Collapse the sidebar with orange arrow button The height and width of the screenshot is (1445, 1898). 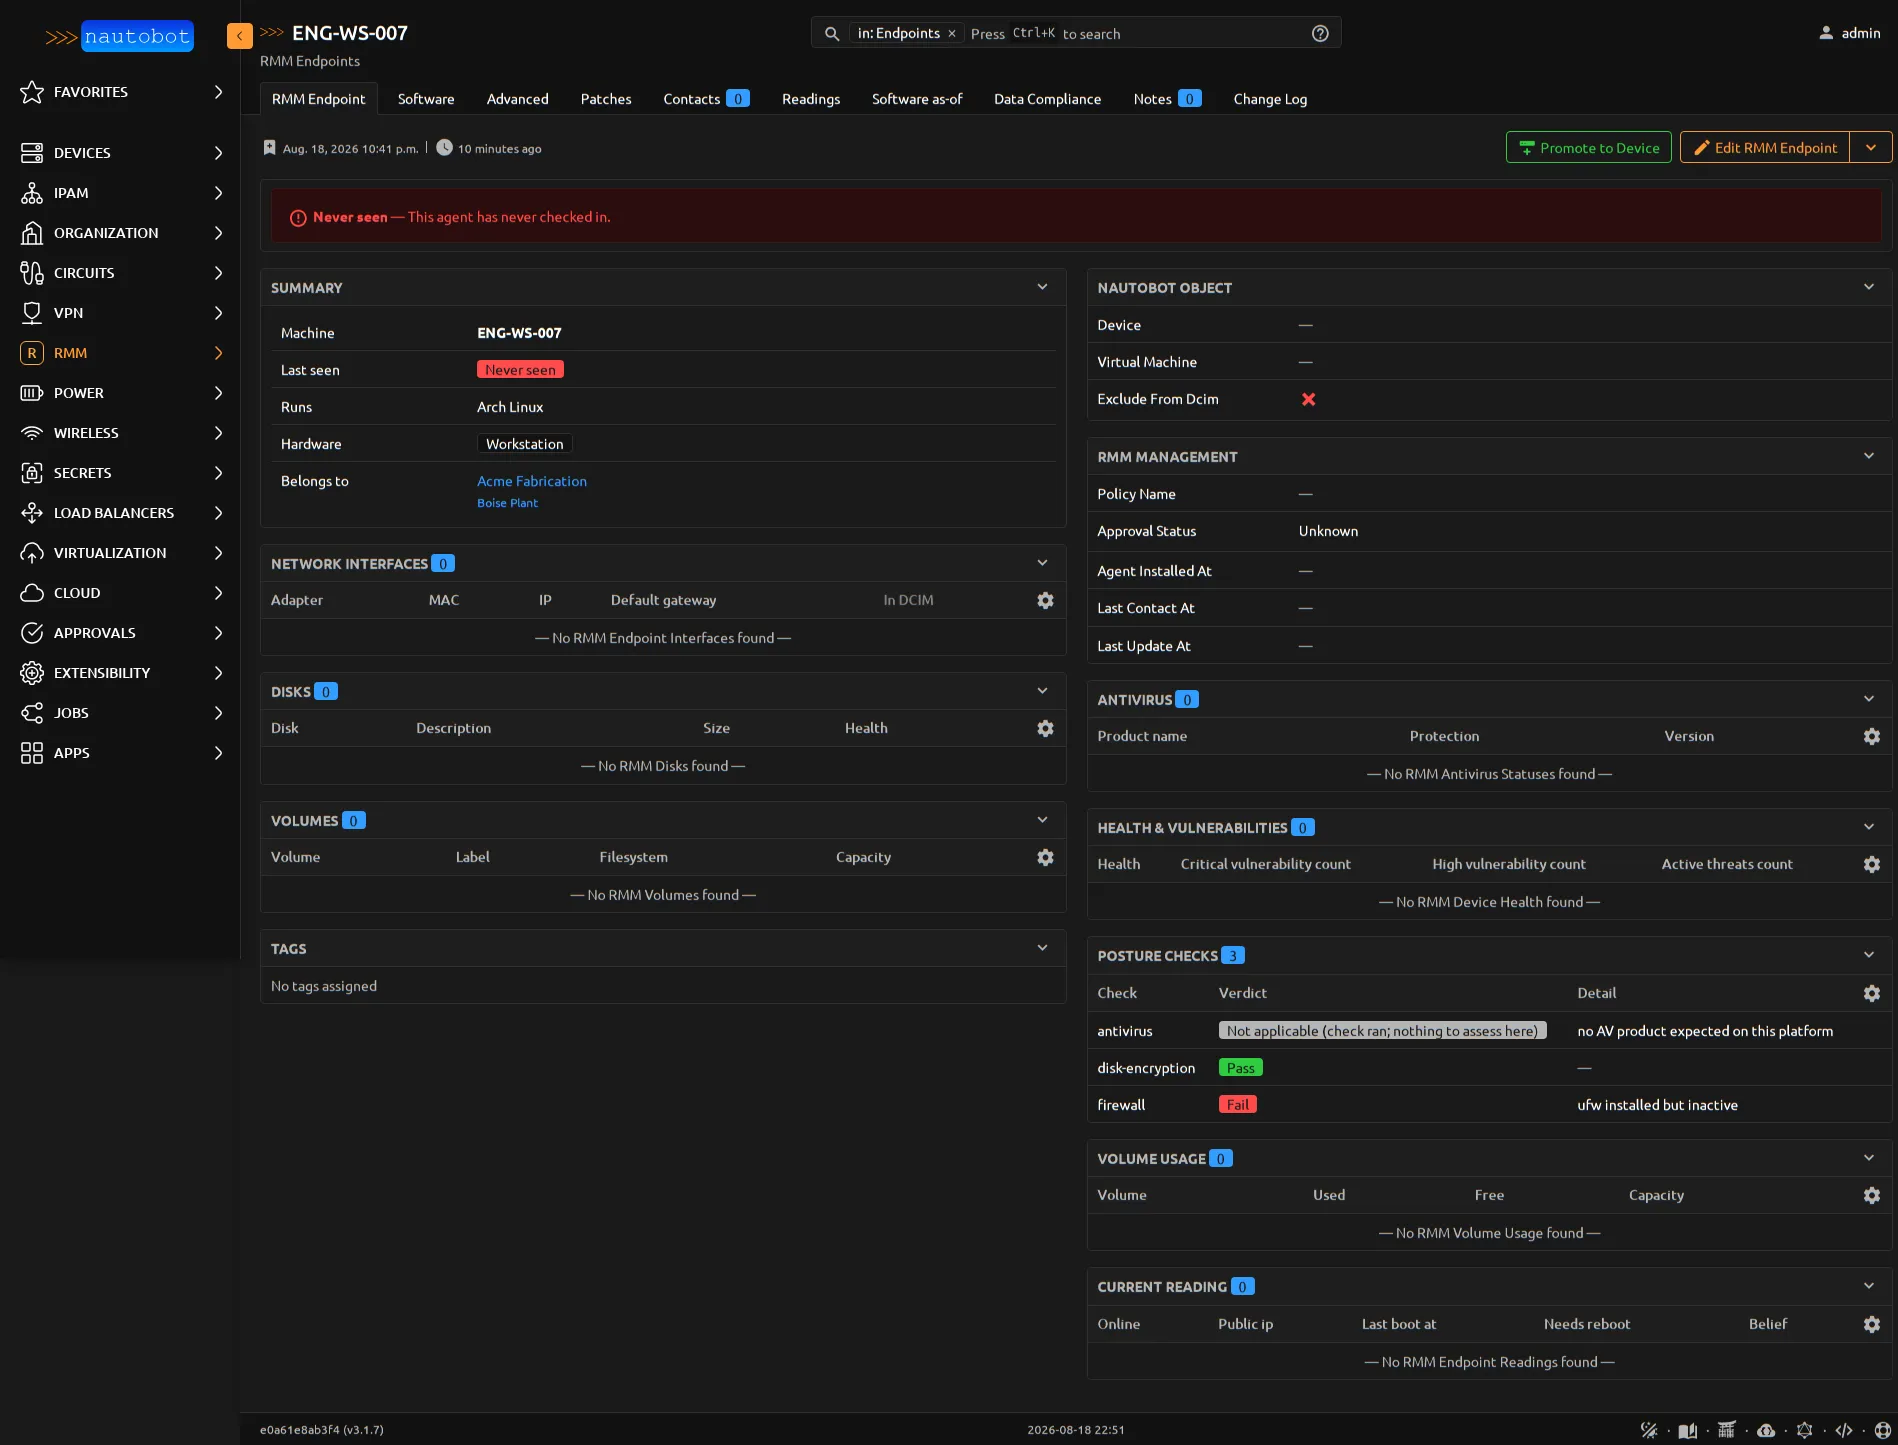pos(240,36)
